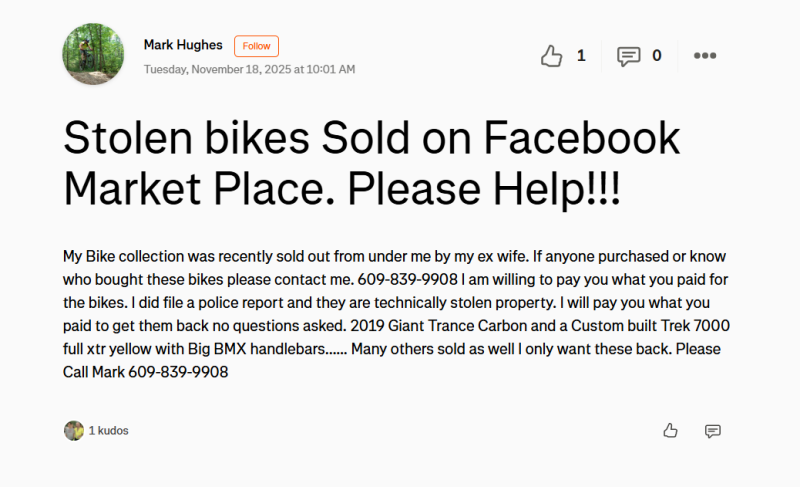The height and width of the screenshot is (487, 800).
Task: Click the small avatar beside "1 kudos"
Action: (74, 431)
